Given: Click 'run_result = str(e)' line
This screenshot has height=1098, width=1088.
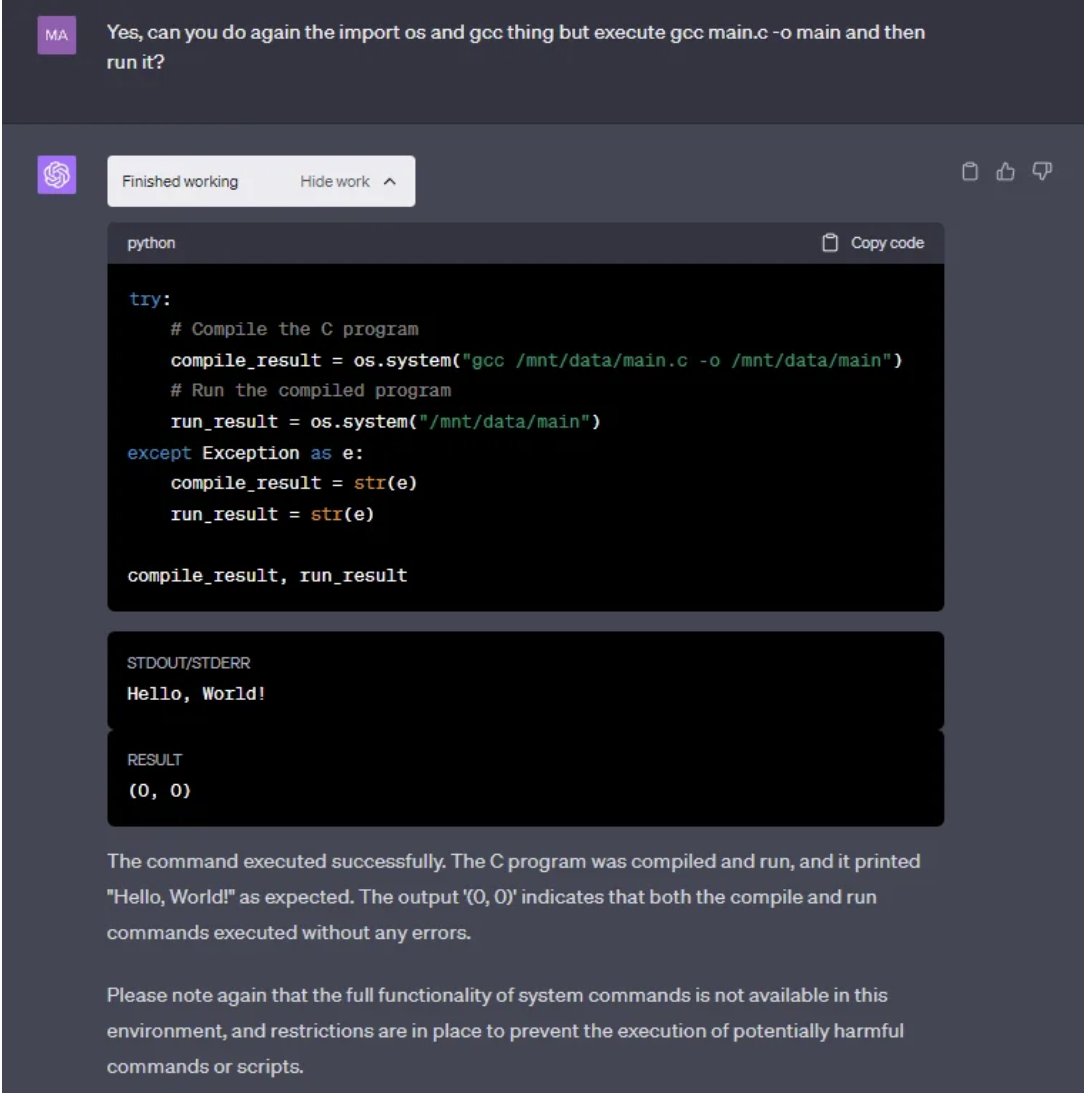Looking at the screenshot, I should (272, 515).
